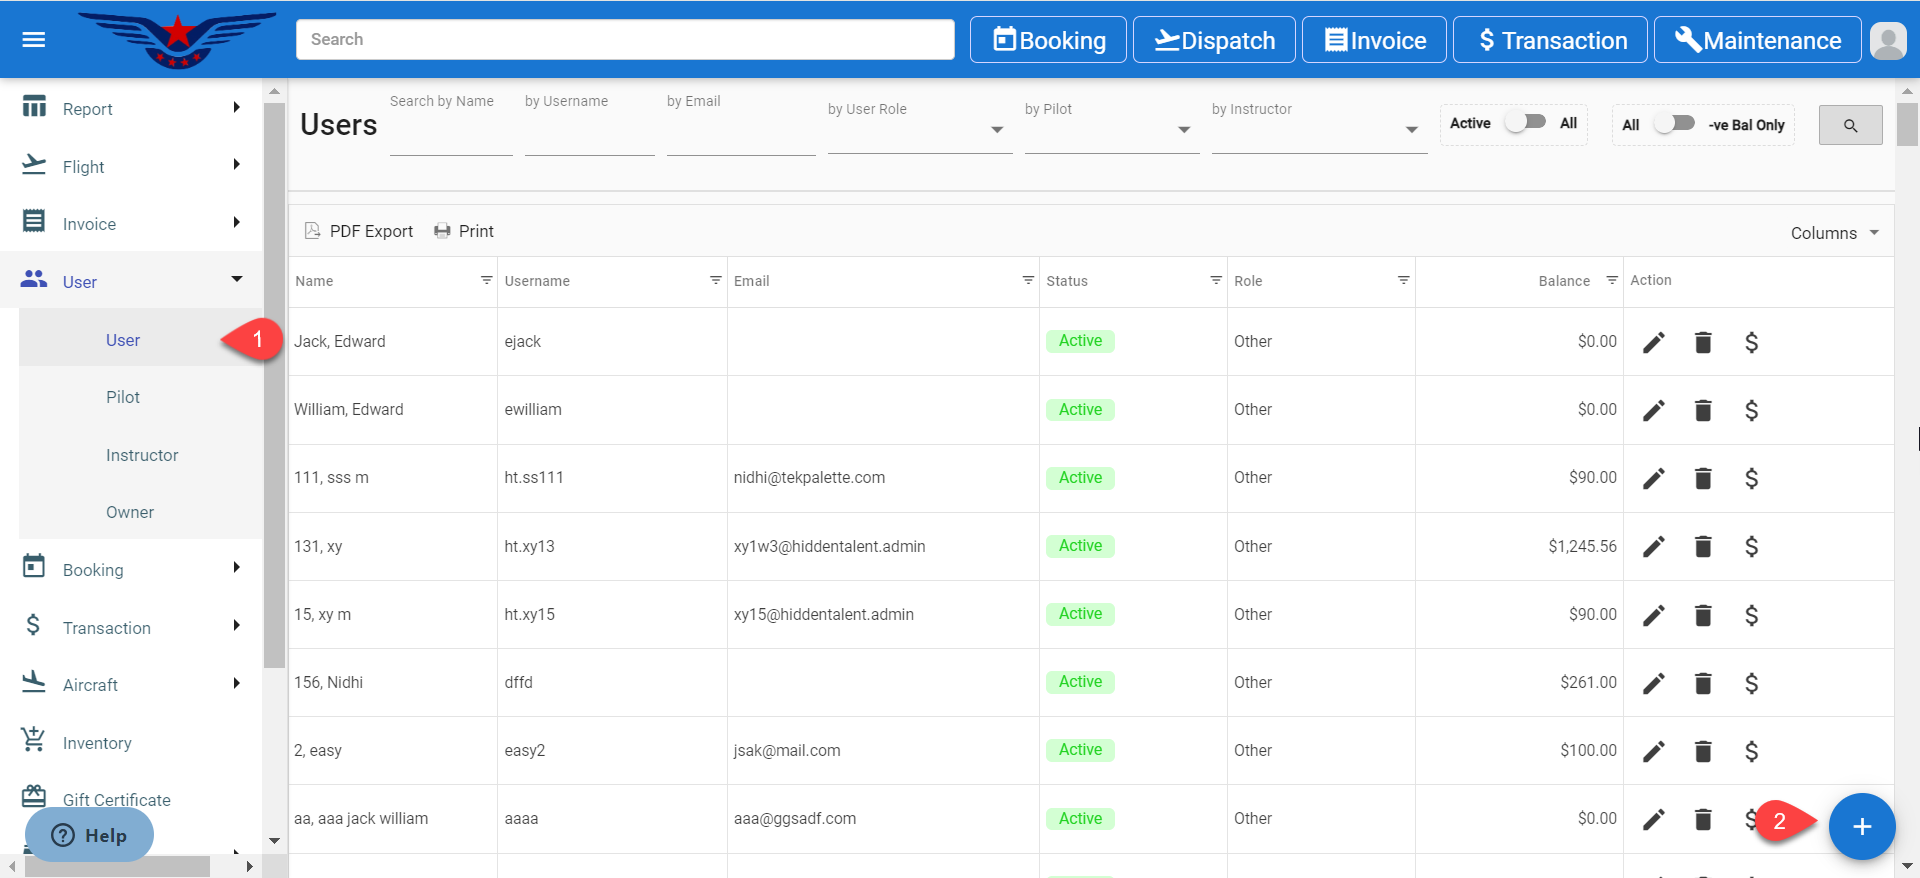Click the filter icon on Status column
The width and height of the screenshot is (1920, 878).
pyautogui.click(x=1216, y=281)
